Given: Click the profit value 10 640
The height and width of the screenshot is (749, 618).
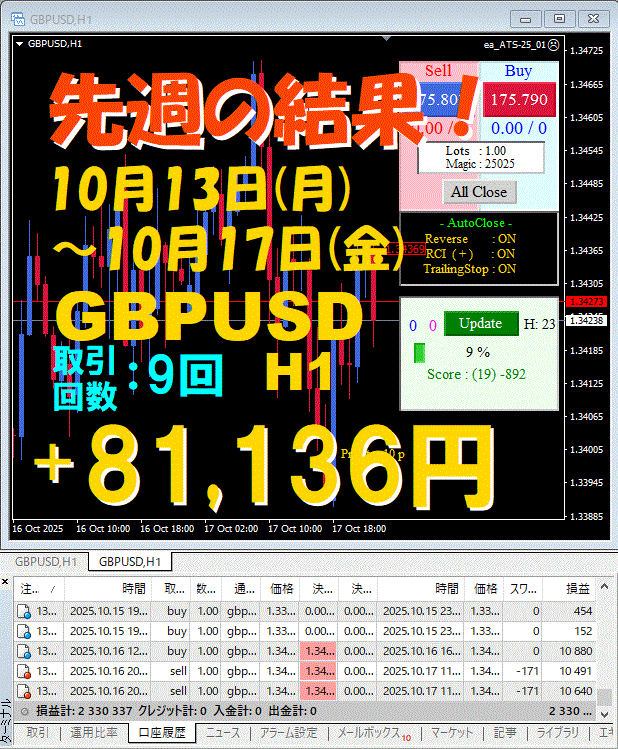Looking at the screenshot, I should [575, 692].
